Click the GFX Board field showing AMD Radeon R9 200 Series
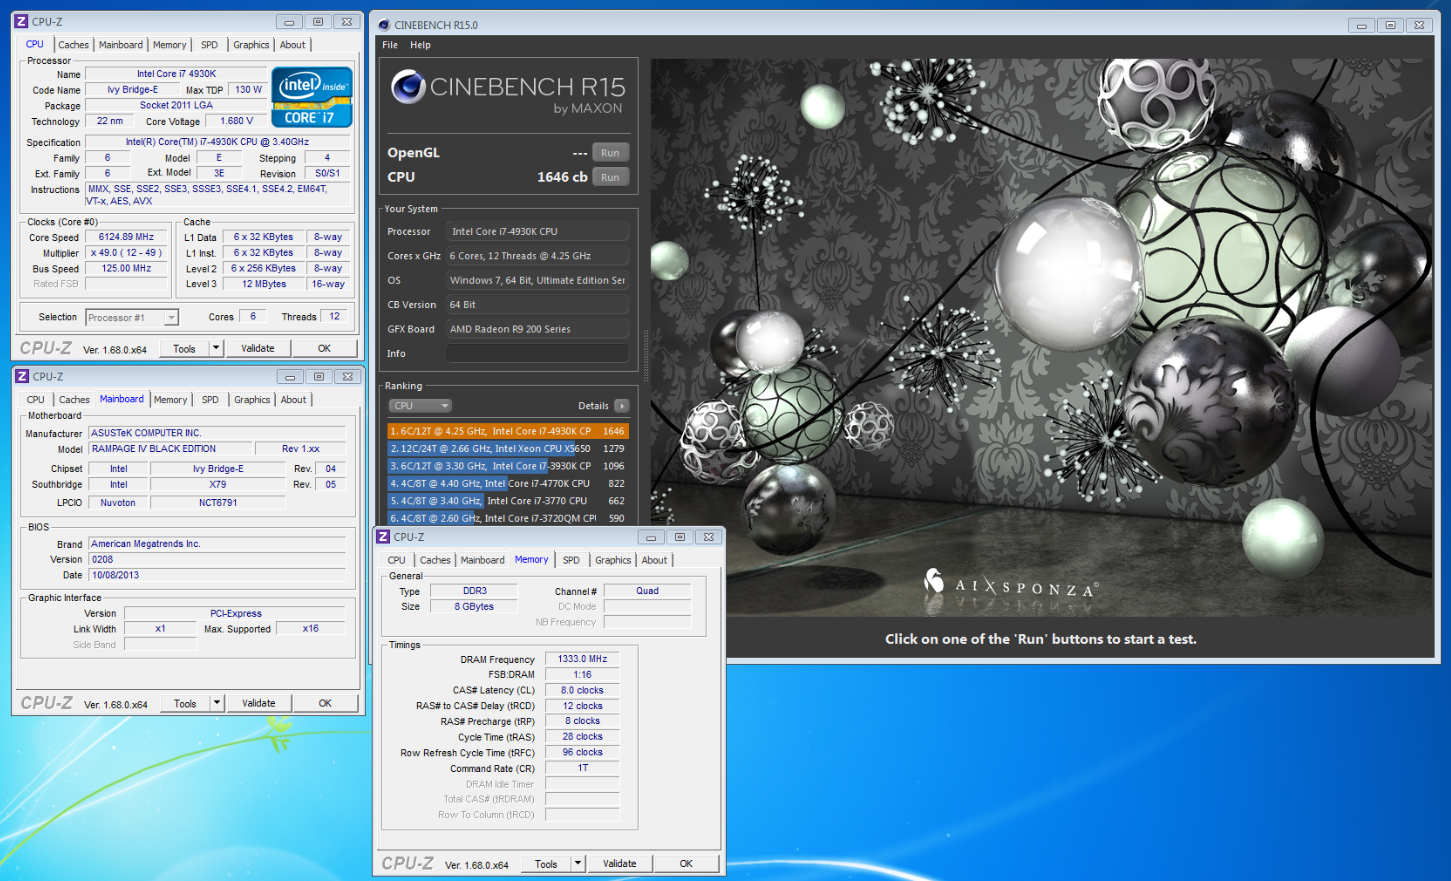This screenshot has height=881, width=1451. pos(538,329)
